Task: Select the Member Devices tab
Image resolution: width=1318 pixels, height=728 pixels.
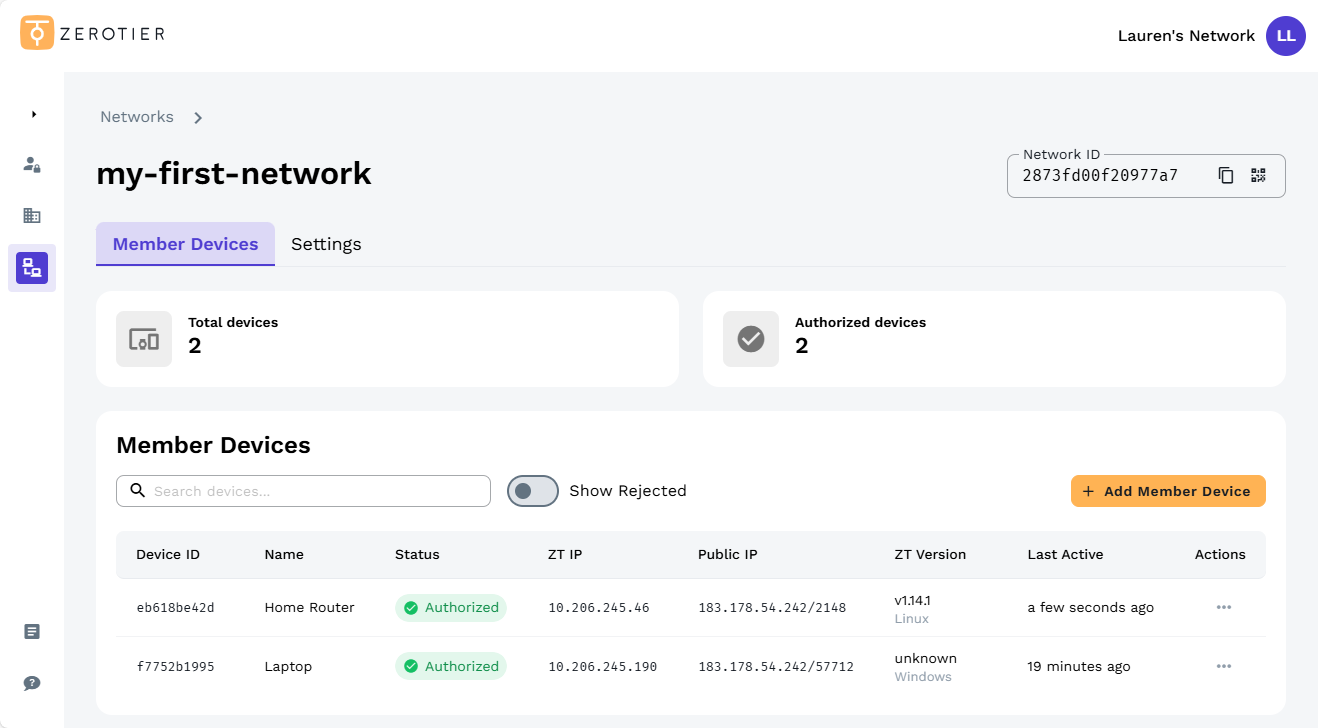Action: [x=185, y=244]
